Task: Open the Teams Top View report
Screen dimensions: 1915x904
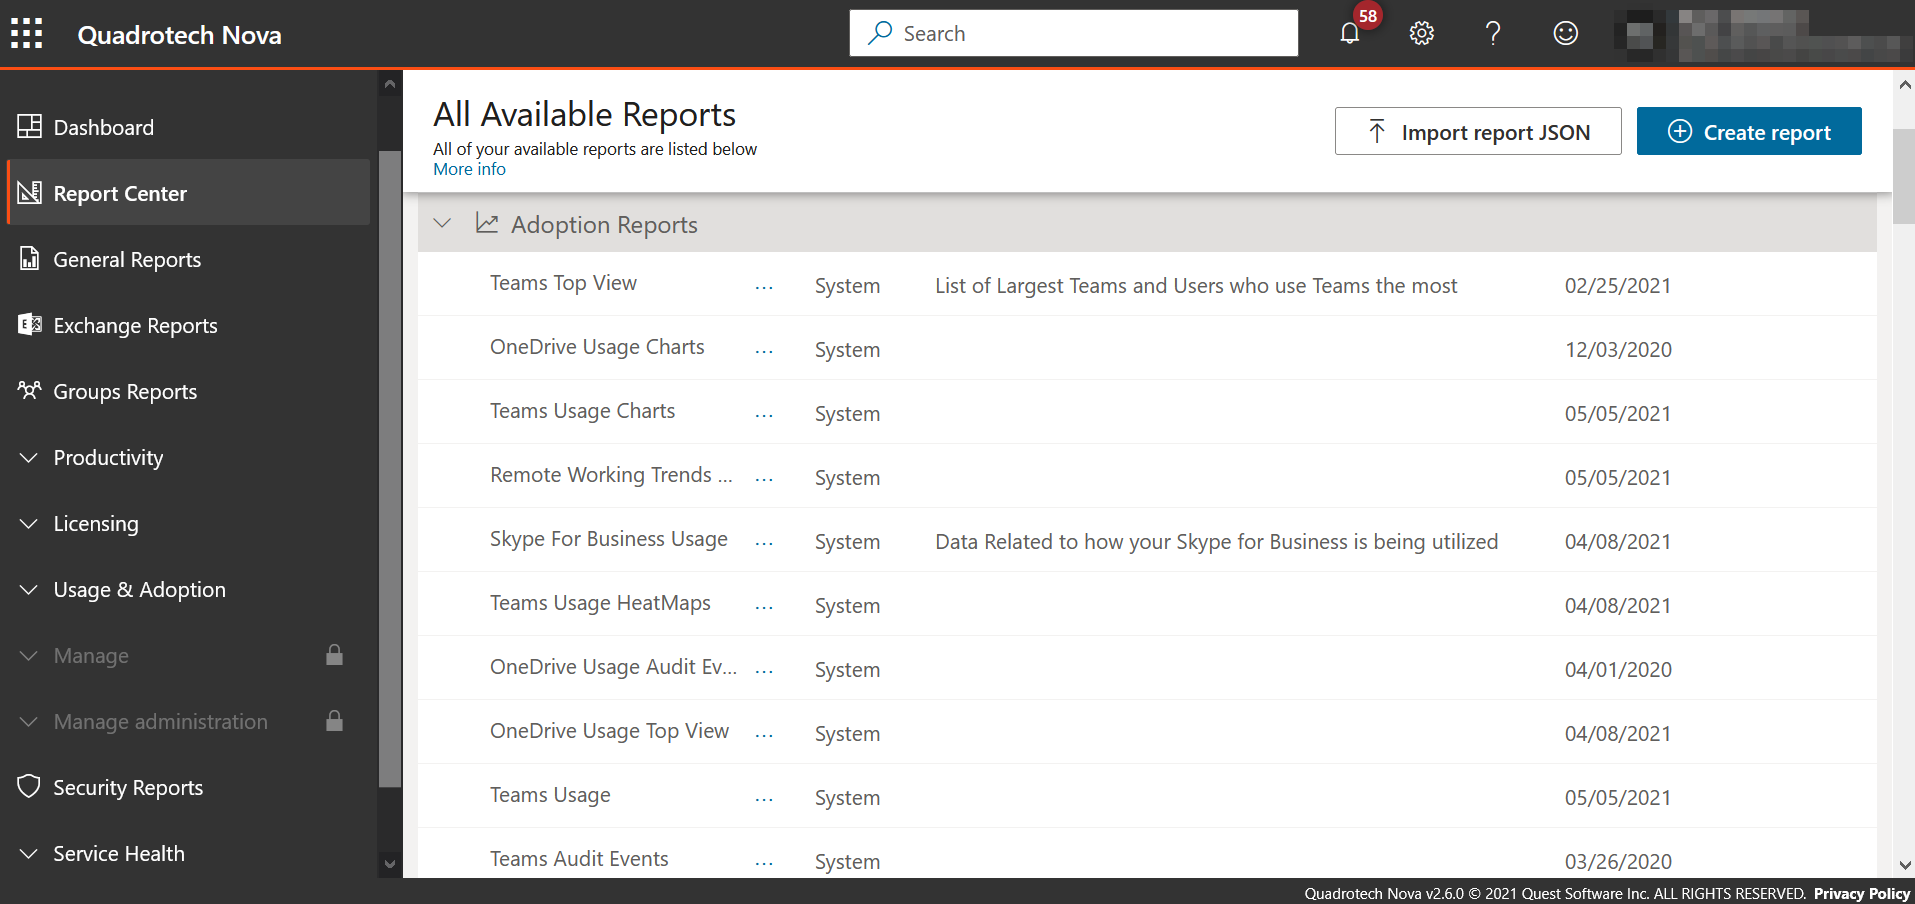Action: click(563, 283)
